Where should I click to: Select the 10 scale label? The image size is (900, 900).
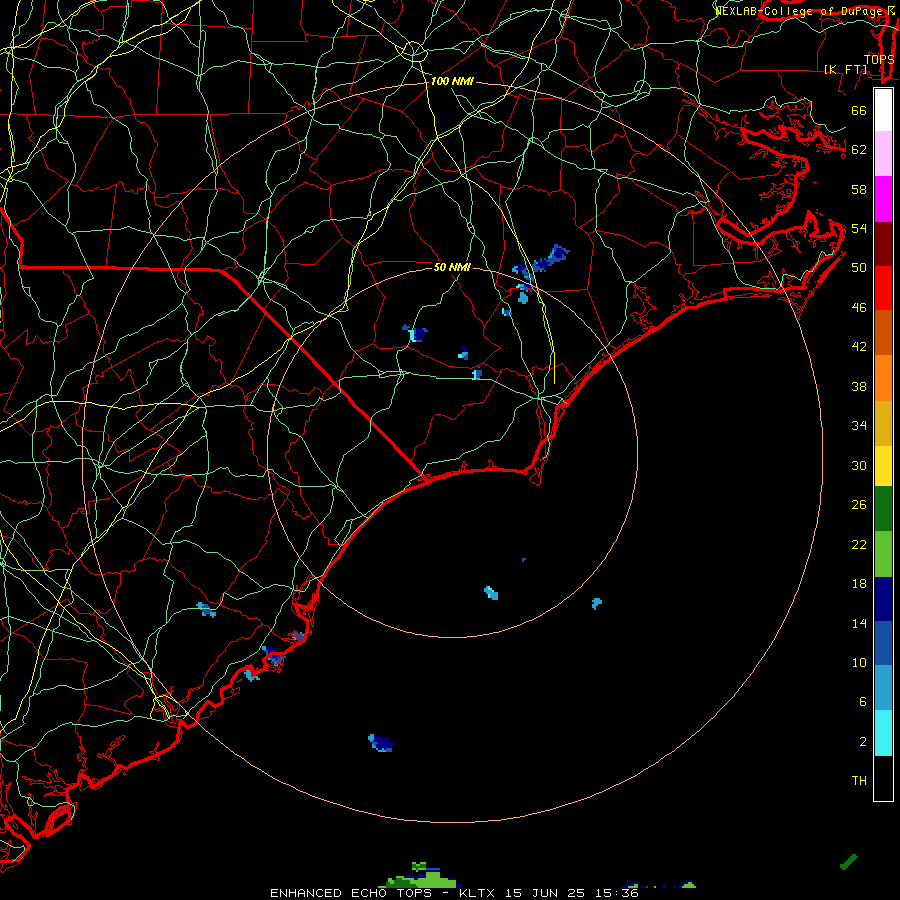(859, 662)
